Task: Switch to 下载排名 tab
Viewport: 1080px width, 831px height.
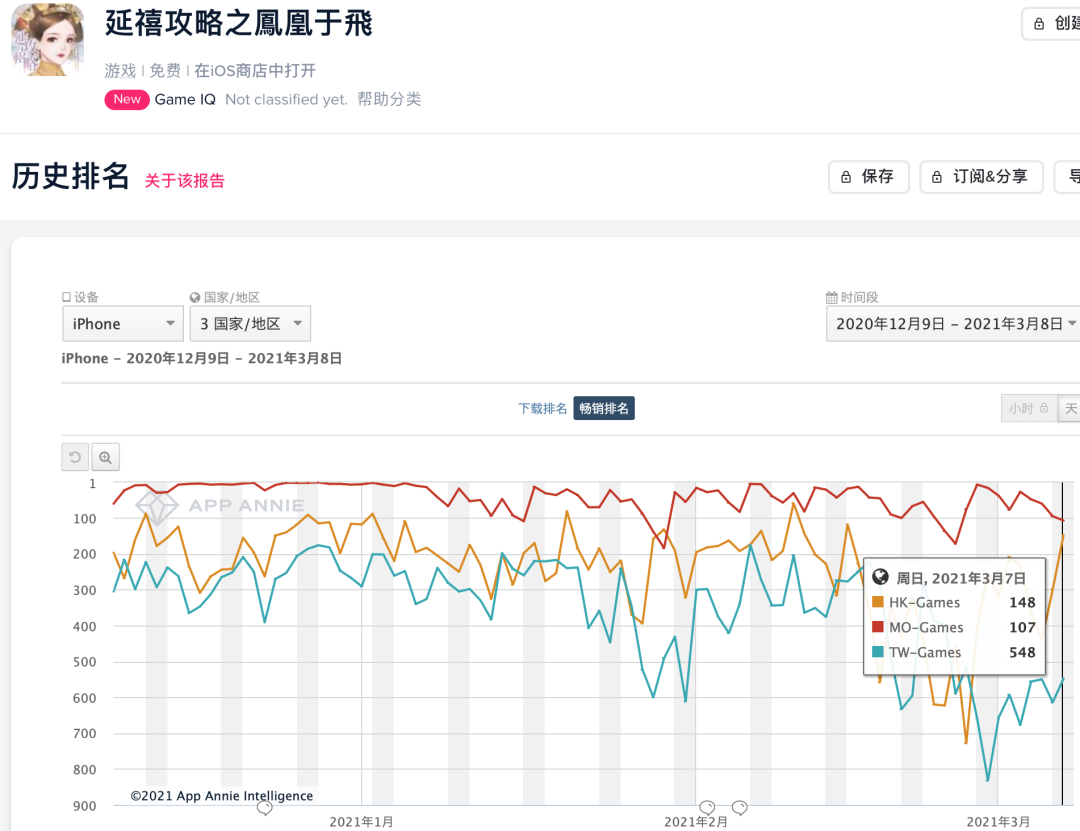Action: point(543,409)
